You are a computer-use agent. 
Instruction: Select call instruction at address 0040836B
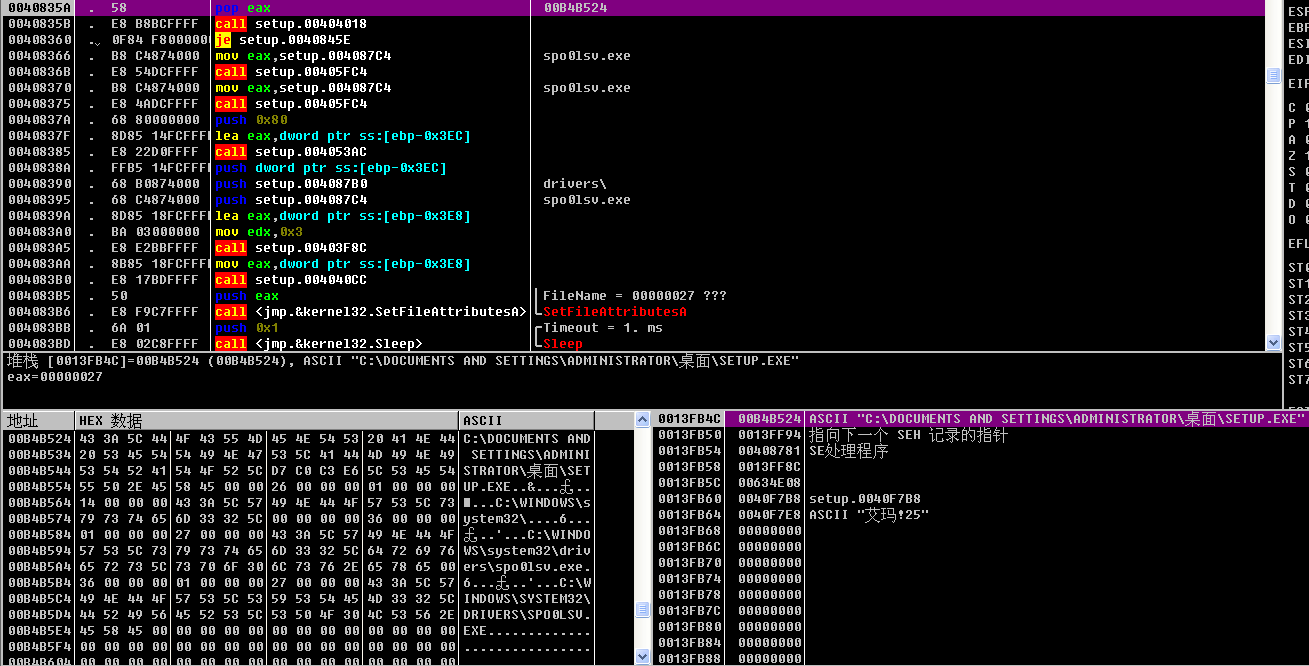632,72
